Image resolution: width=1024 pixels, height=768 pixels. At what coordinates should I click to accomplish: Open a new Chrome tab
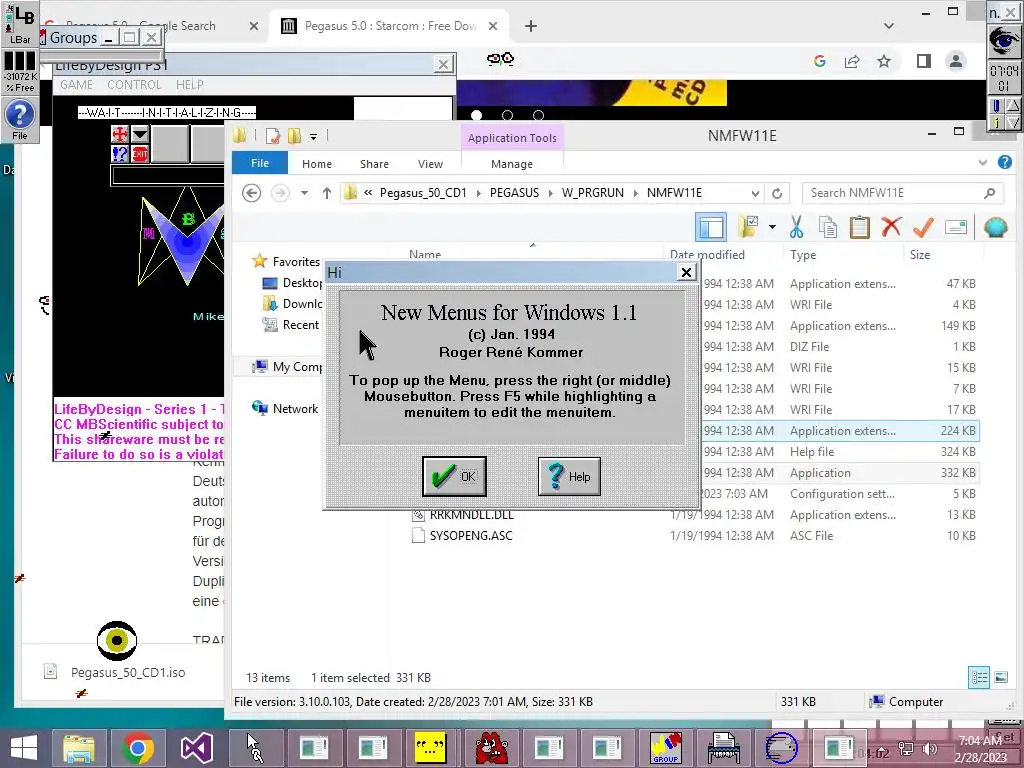click(x=531, y=26)
